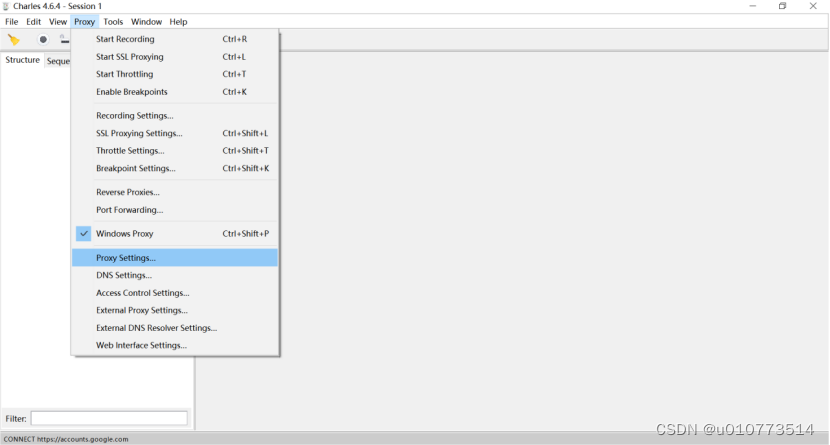Open External Proxy Settings...
Viewport: 830px width, 445px height.
pyautogui.click(x=175, y=310)
